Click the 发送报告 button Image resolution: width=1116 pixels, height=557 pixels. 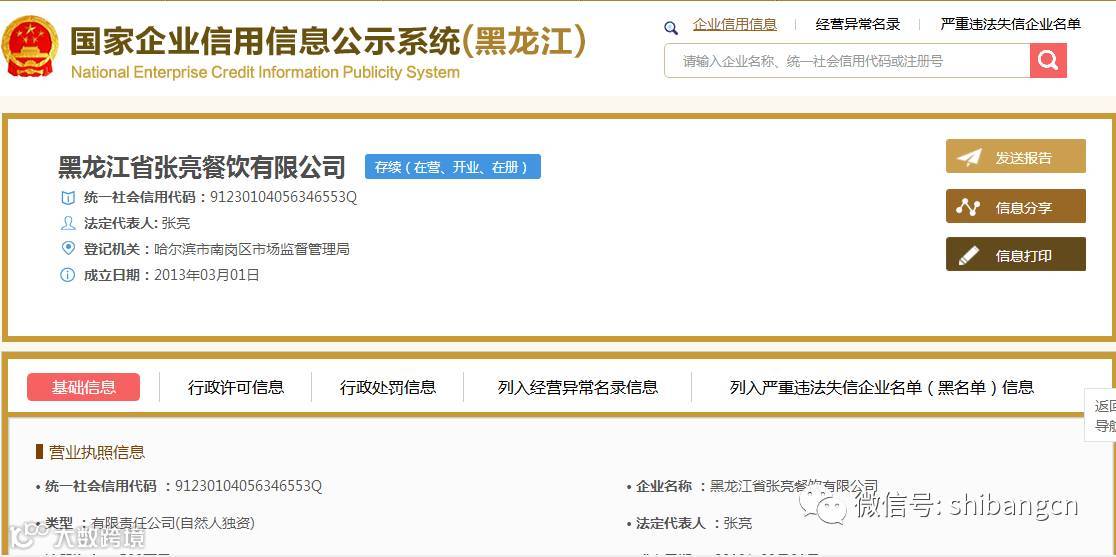point(1016,157)
